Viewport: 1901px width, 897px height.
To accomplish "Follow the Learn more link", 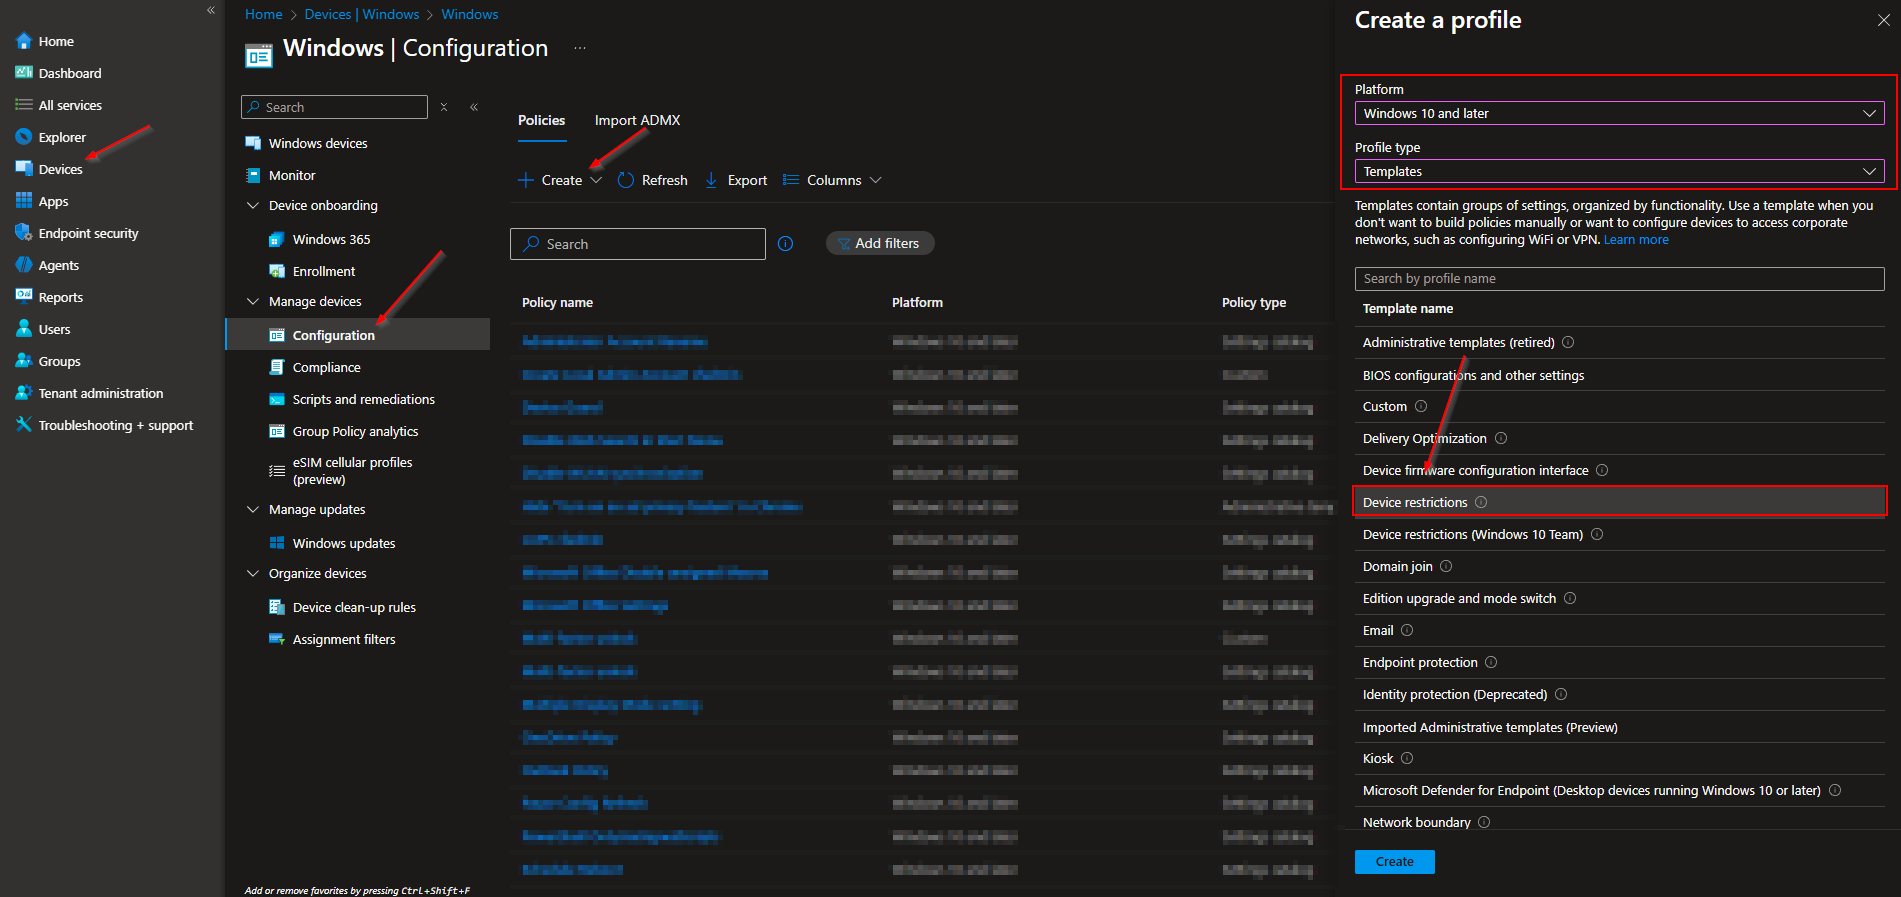I will (1636, 240).
